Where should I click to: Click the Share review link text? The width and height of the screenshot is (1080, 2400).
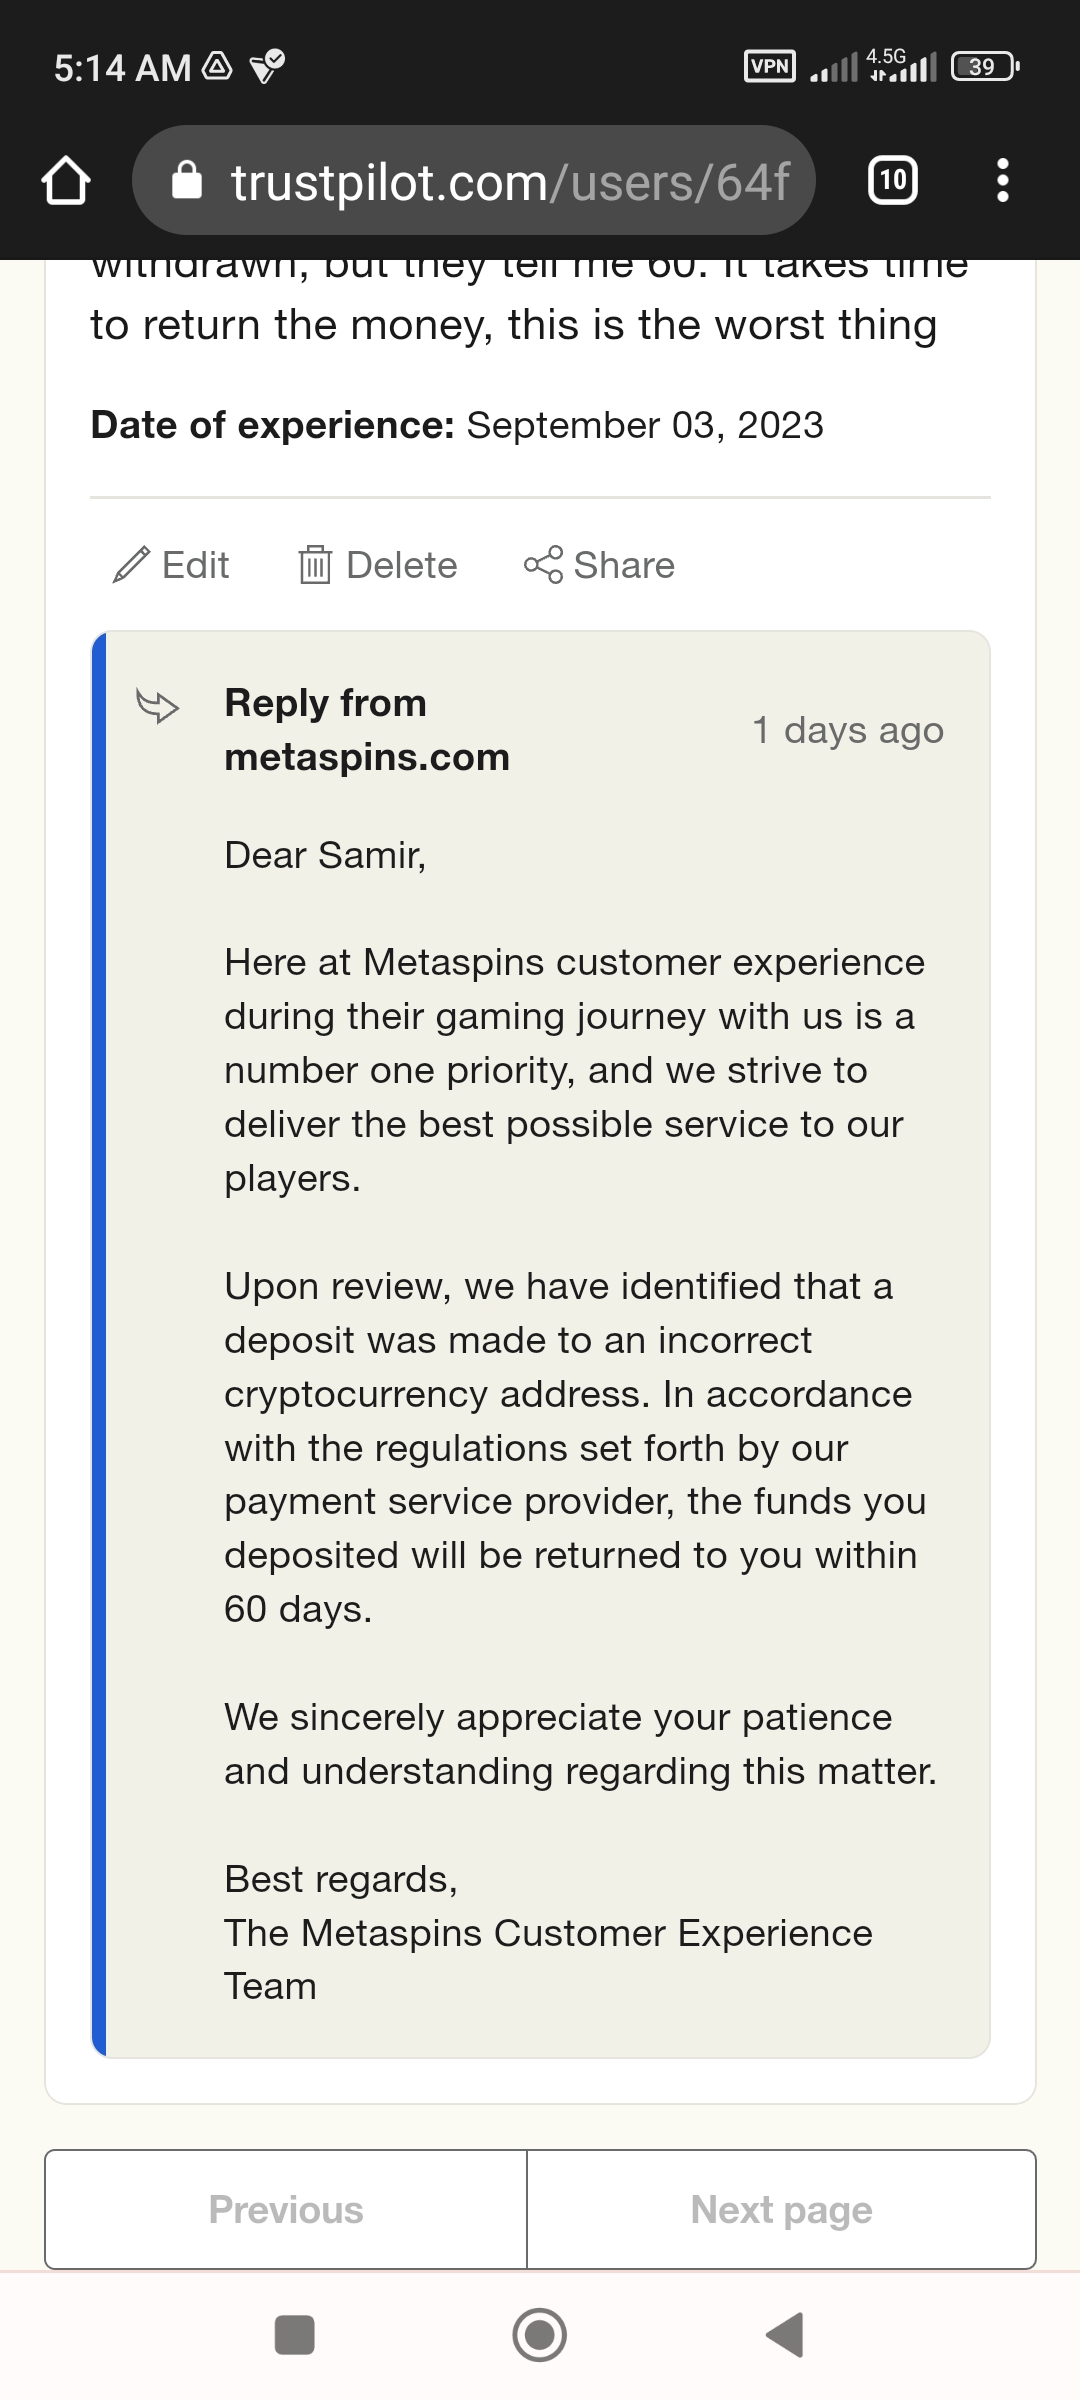(624, 565)
